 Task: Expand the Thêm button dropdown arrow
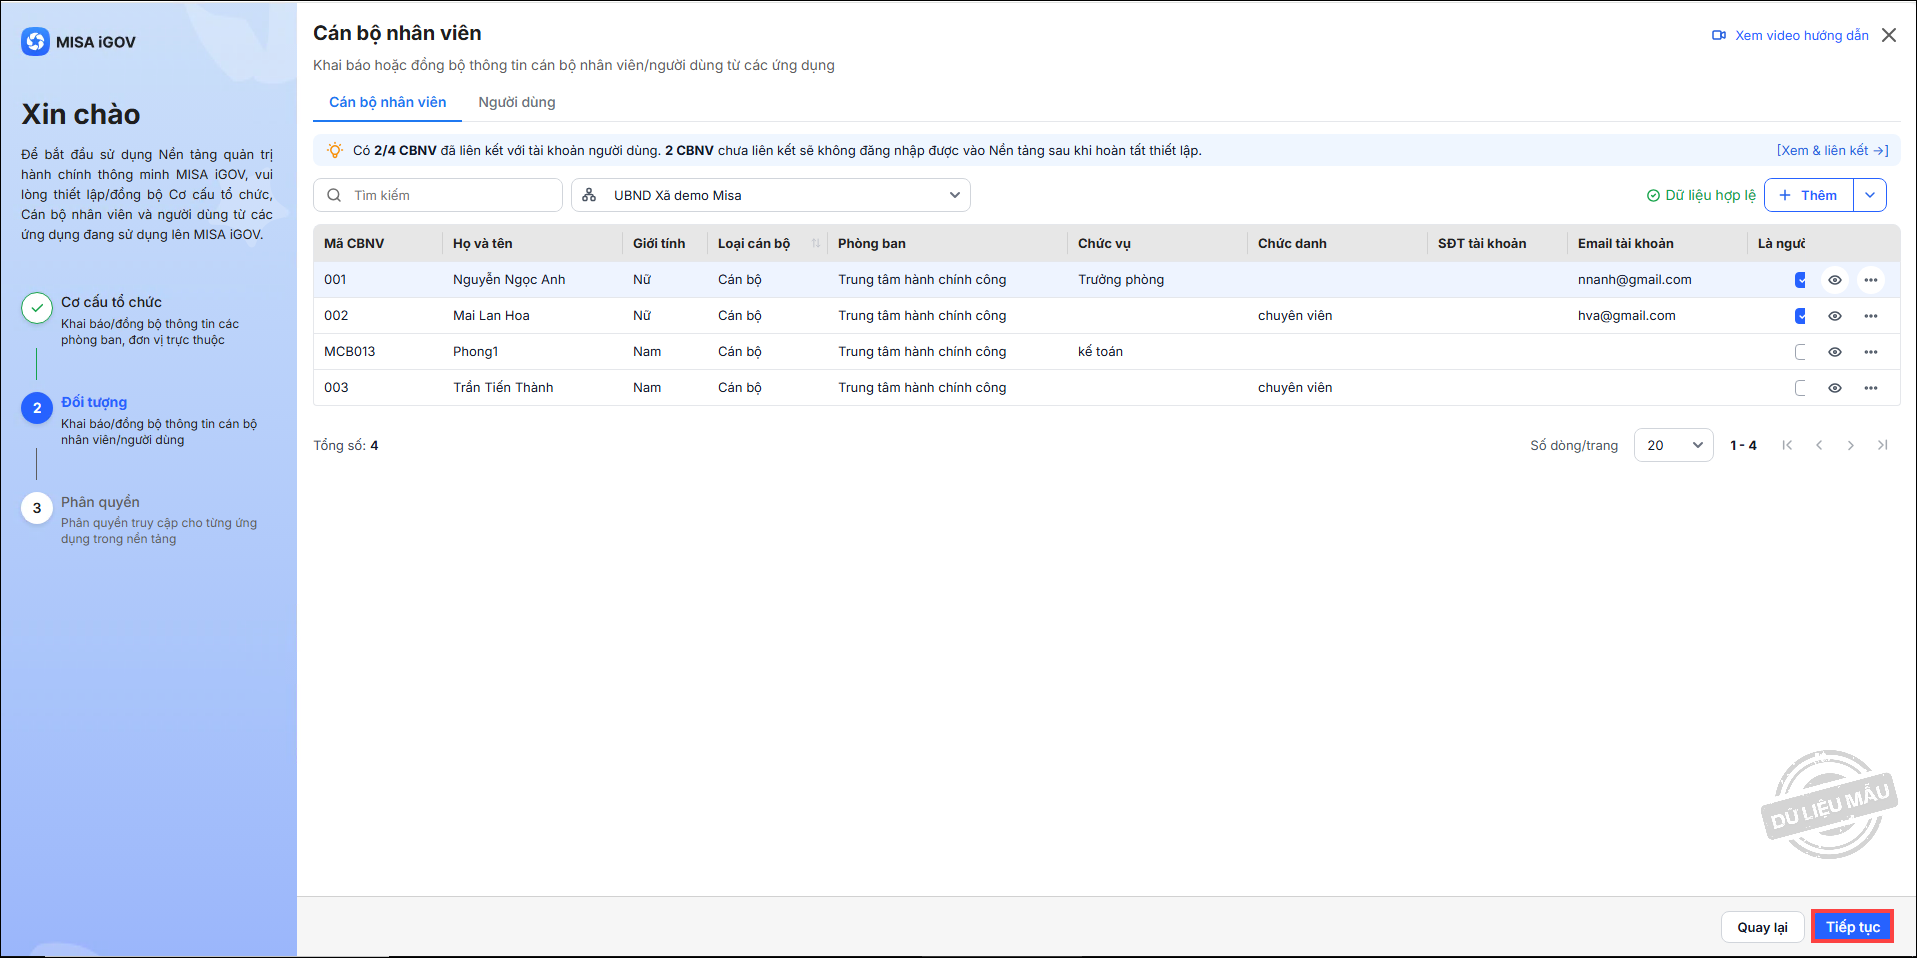1870,195
